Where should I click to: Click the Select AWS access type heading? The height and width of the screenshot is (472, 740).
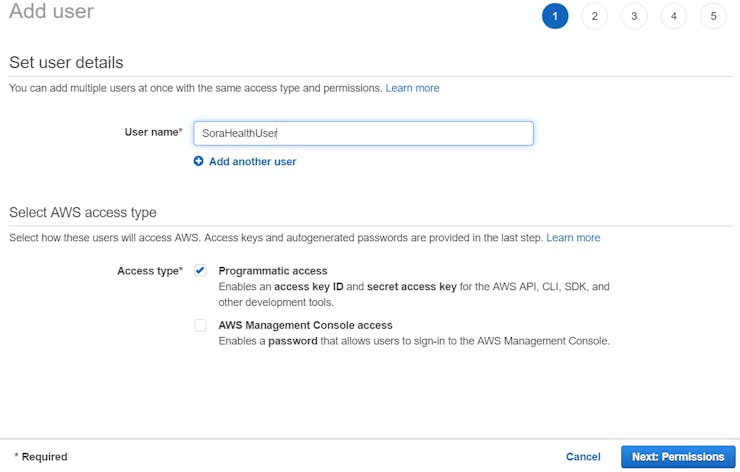pos(83,212)
